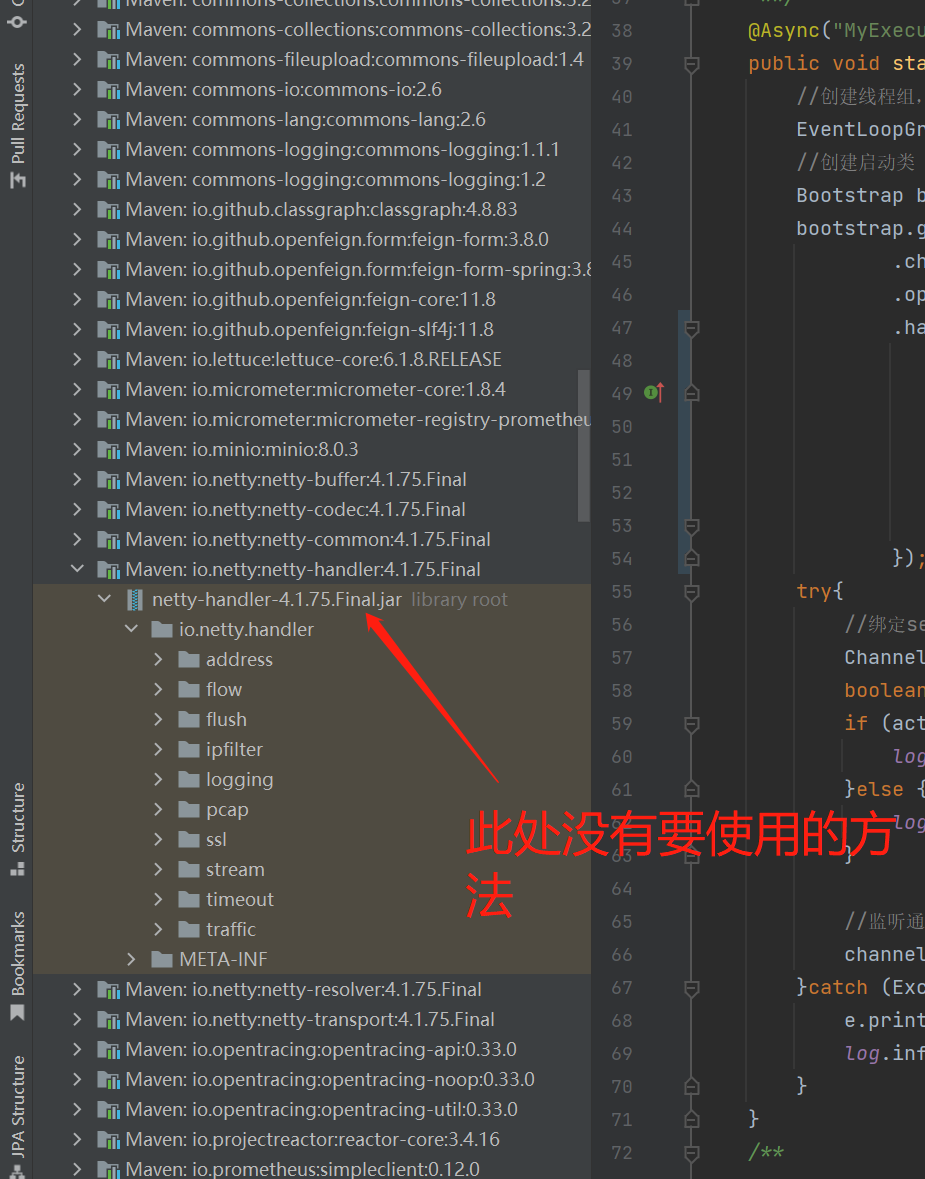Expand Maven commons-lang 2.6 library
925x1179 pixels.
click(x=77, y=120)
